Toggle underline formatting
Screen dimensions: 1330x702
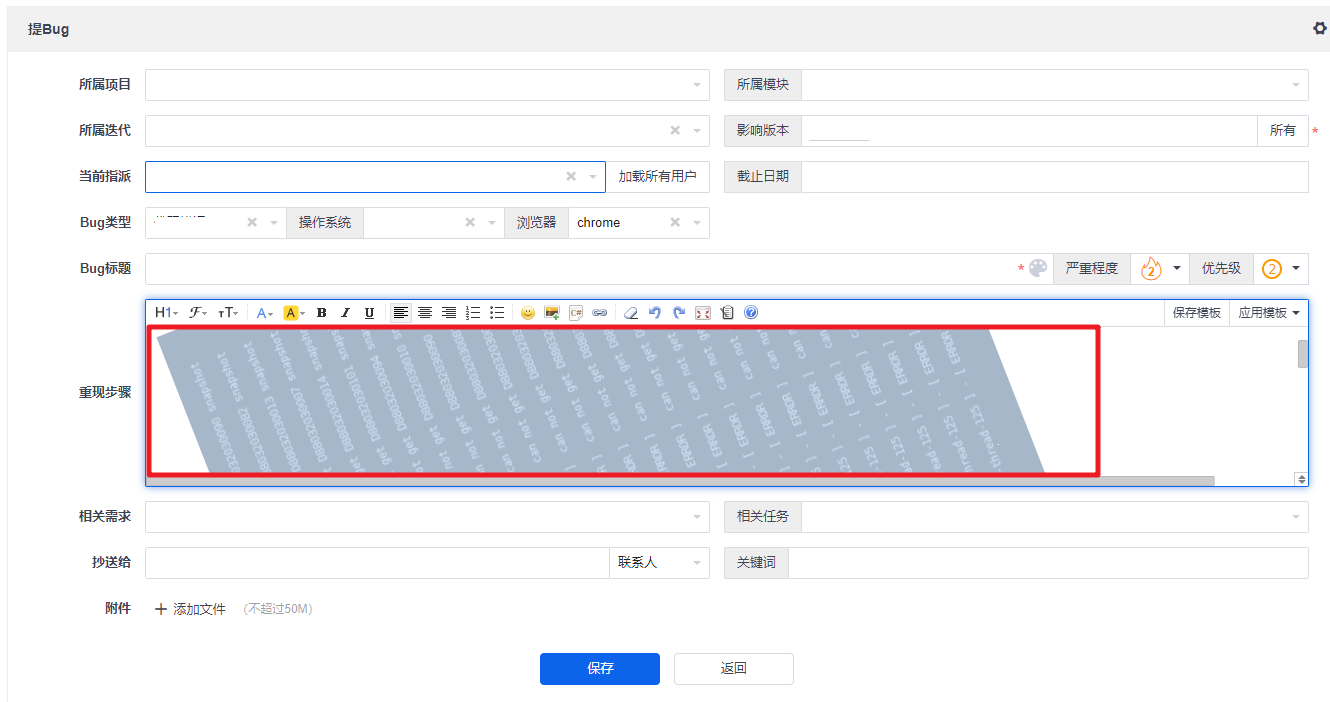point(369,313)
